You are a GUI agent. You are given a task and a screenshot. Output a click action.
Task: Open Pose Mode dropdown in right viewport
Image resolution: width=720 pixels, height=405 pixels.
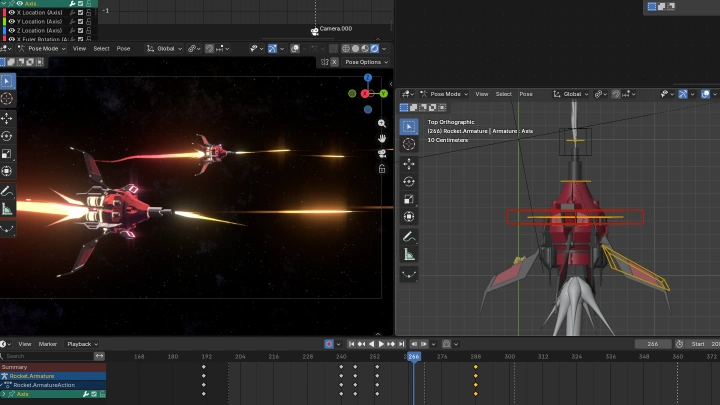(x=444, y=94)
